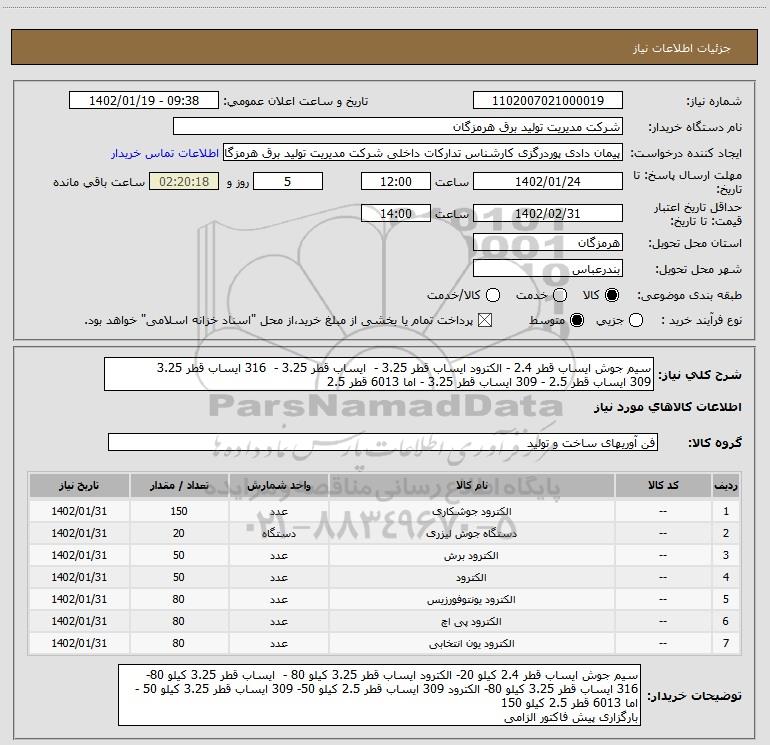770x745 pixels.
Task: Click the response deadline date 1402/01/24
Action: (x=548, y=181)
